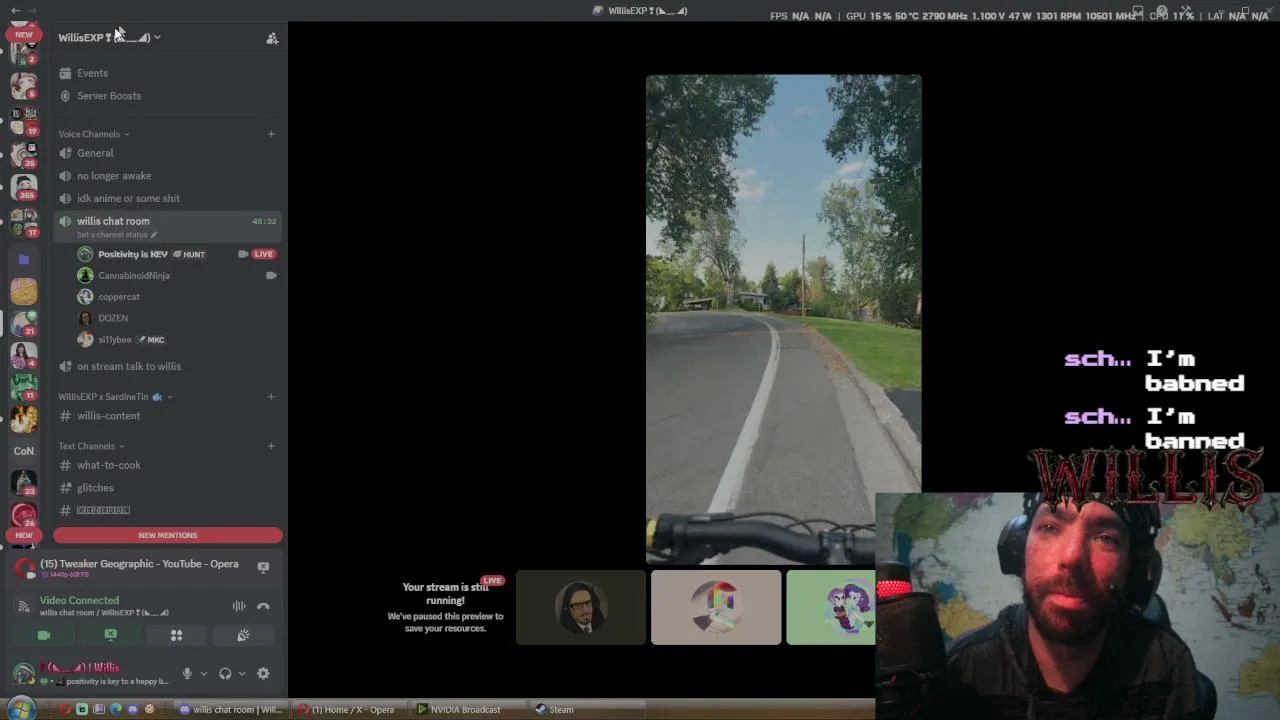Open microphone input options arrow
1280x720 pixels.
[204, 674]
